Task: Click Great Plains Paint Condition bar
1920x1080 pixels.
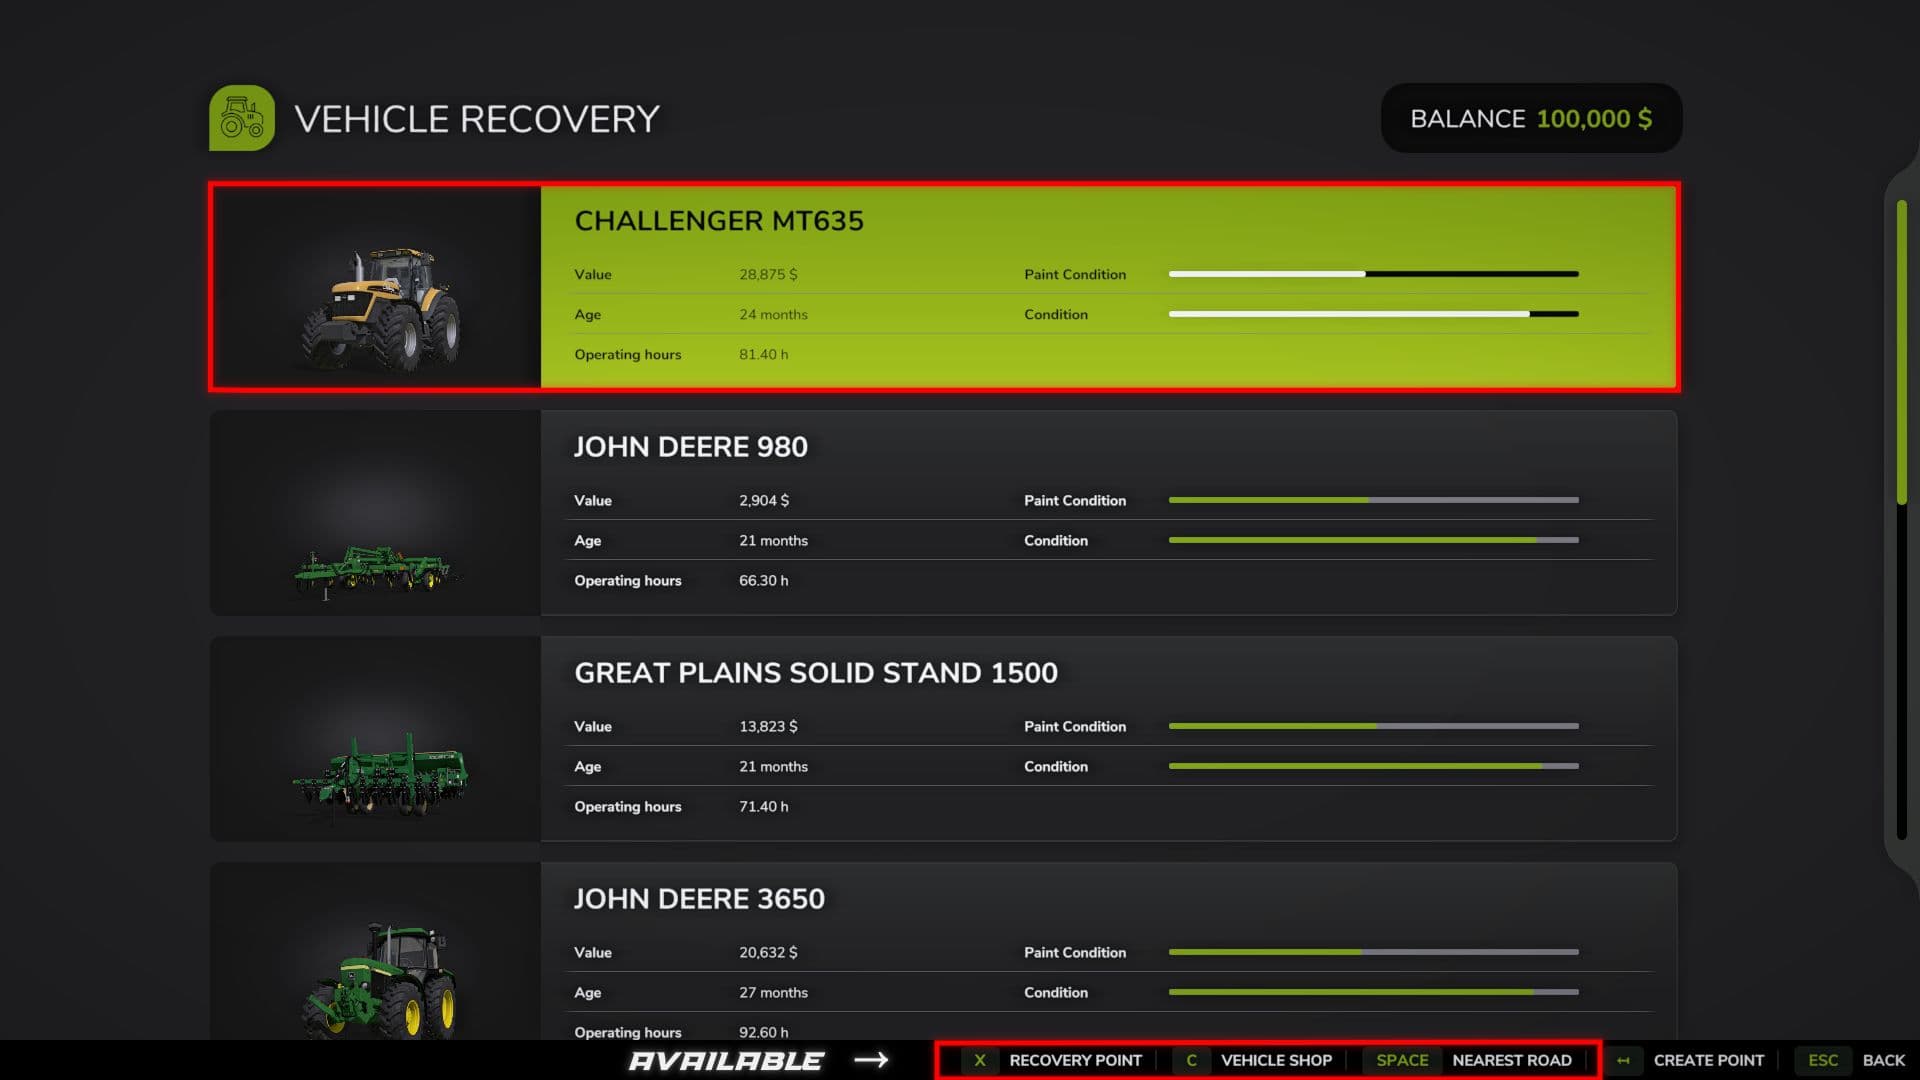Action: click(1374, 726)
